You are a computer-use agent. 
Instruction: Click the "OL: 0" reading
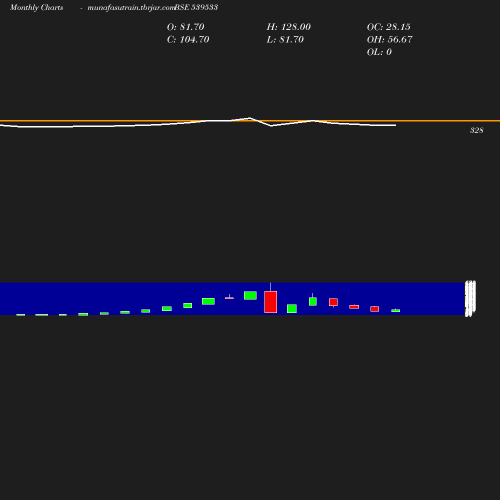tap(379, 52)
